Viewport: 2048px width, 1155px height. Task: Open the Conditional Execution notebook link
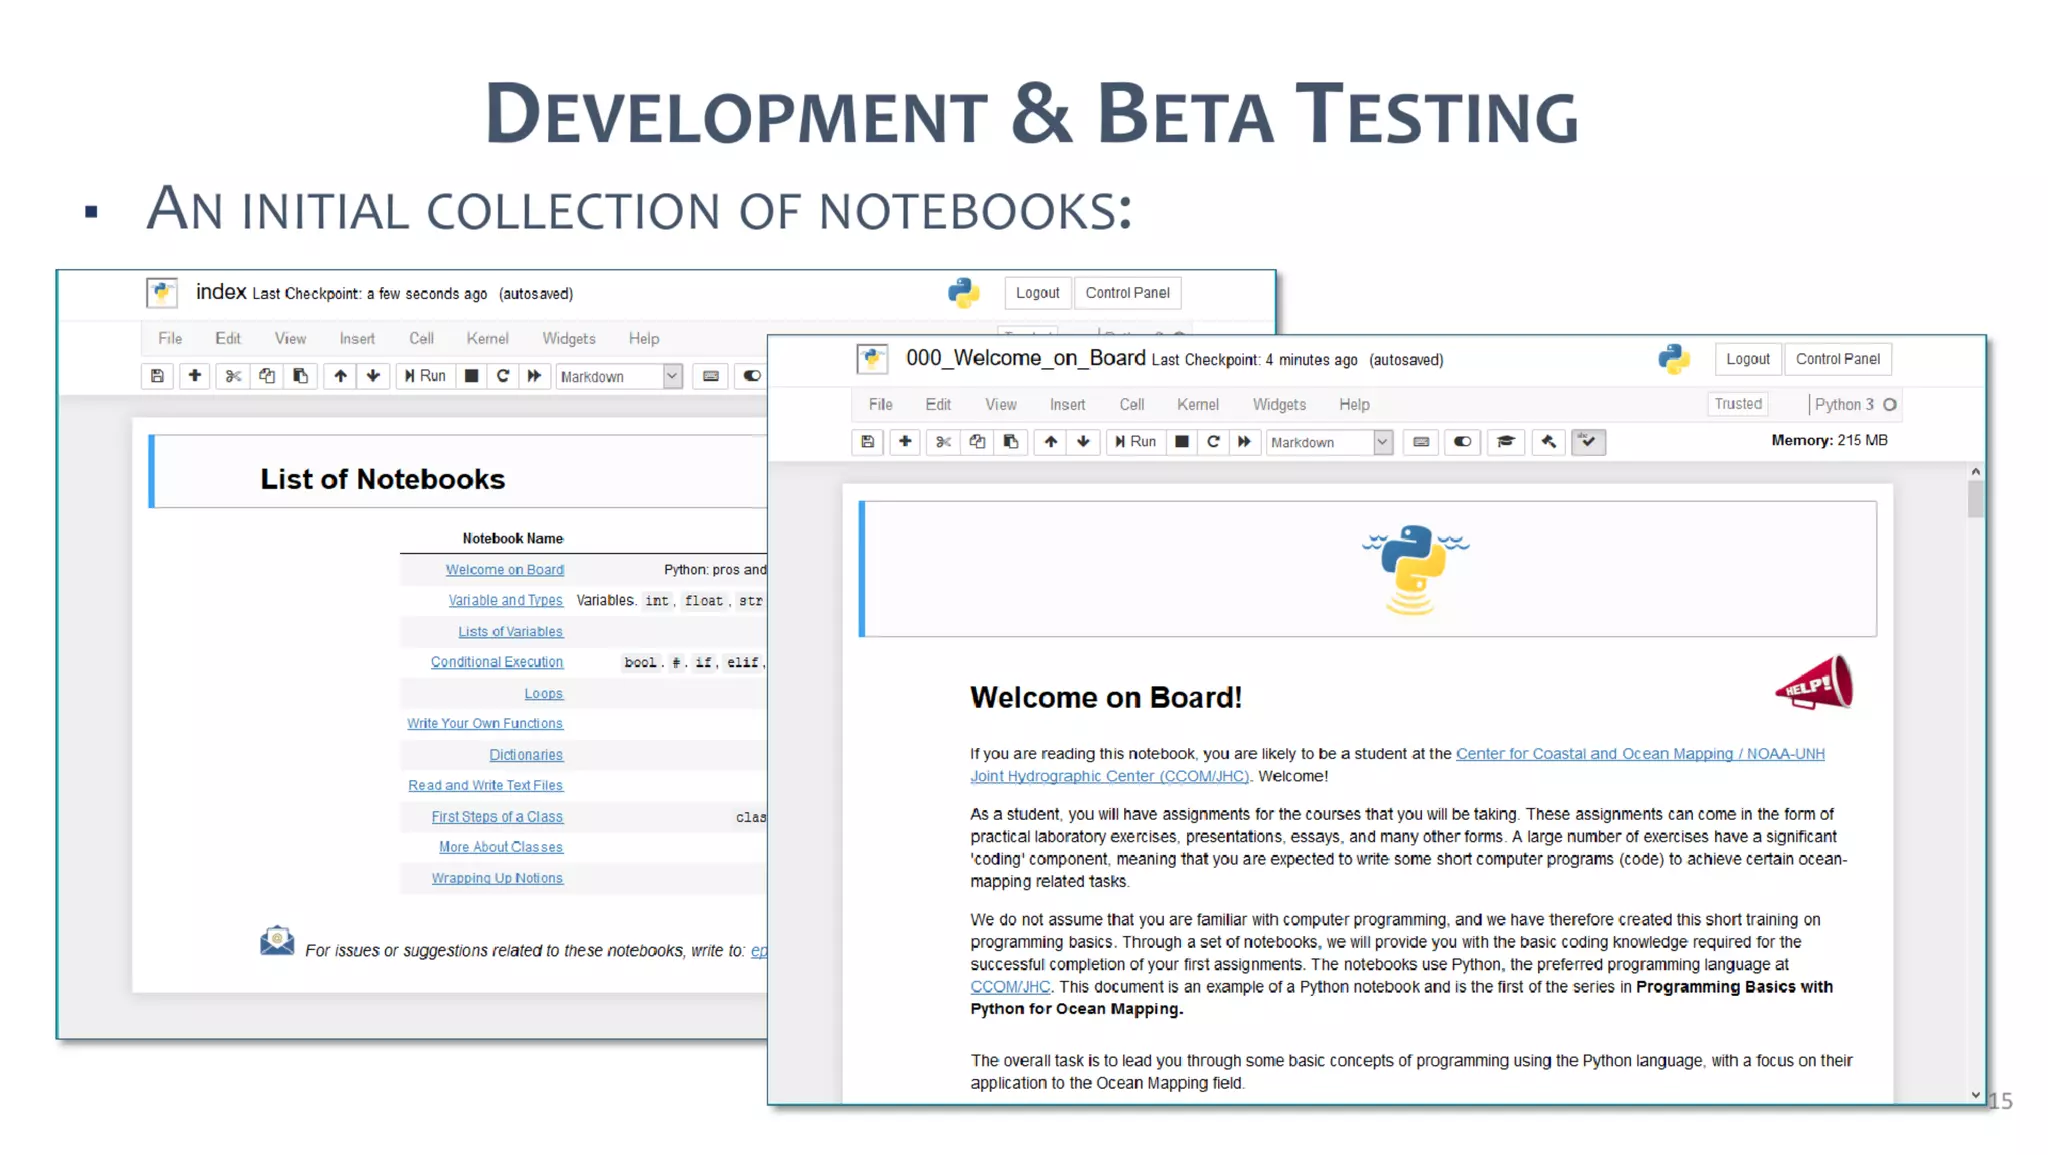pos(497,662)
